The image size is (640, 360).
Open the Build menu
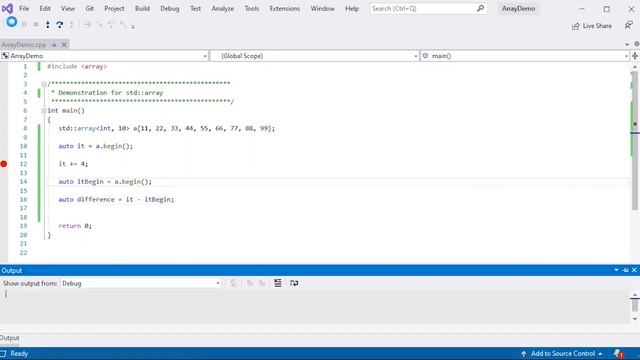[x=142, y=8]
